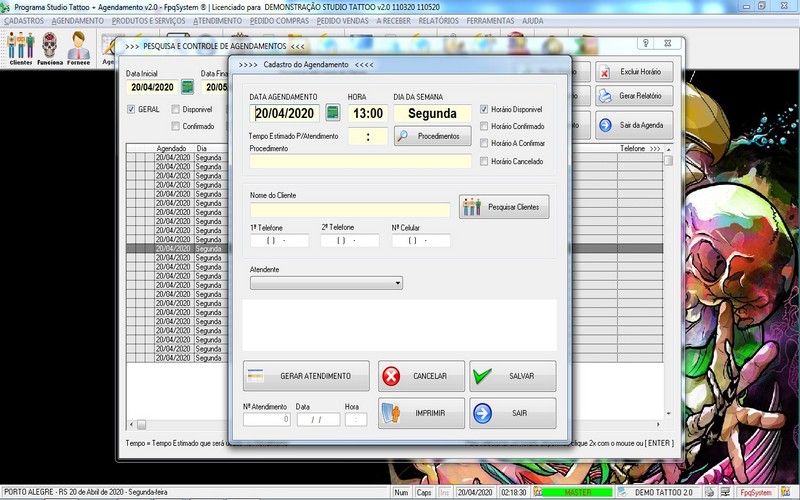This screenshot has width=800, height=500.
Task: Open the FERRAMENTAS menu
Action: coord(490,21)
